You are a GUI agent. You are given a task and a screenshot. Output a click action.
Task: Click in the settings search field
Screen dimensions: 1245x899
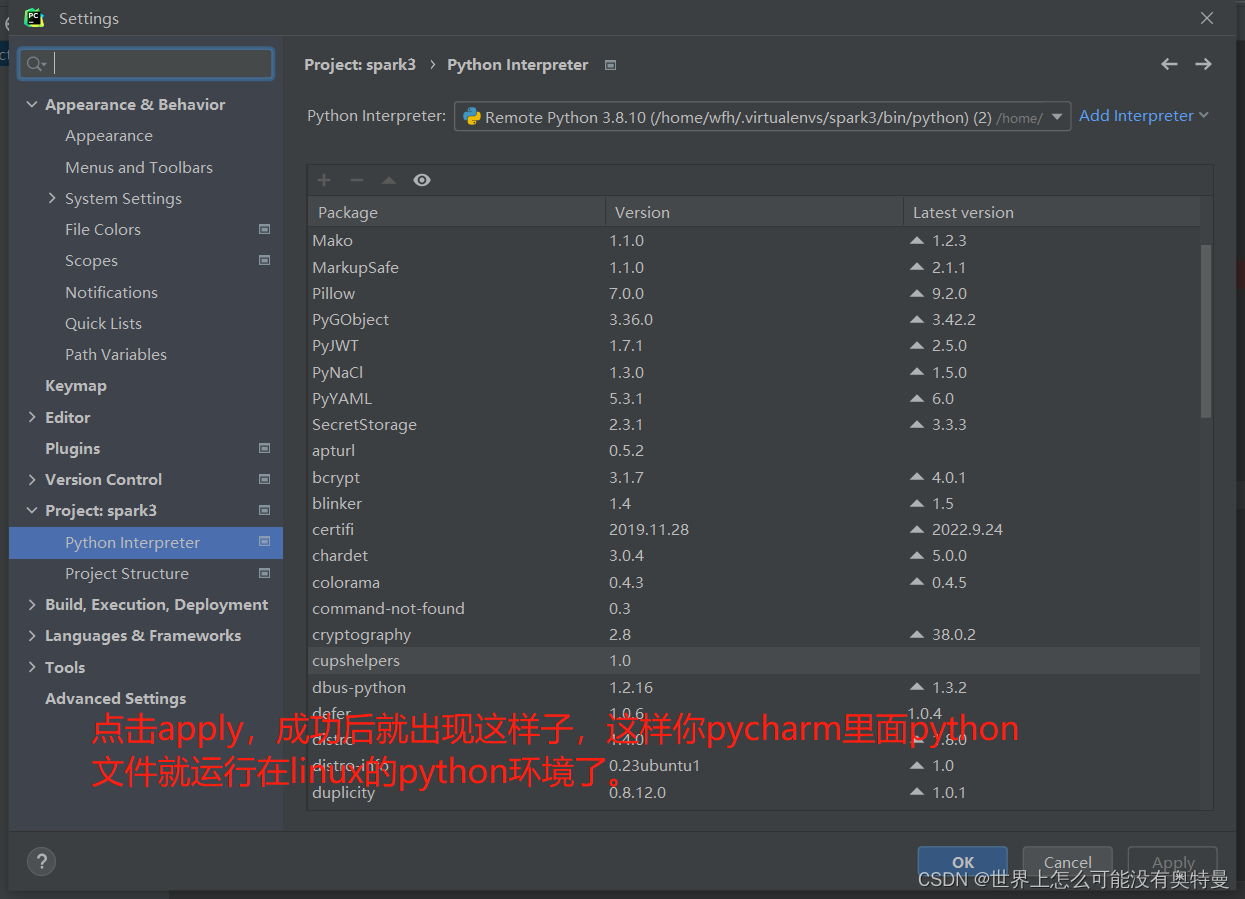point(146,64)
